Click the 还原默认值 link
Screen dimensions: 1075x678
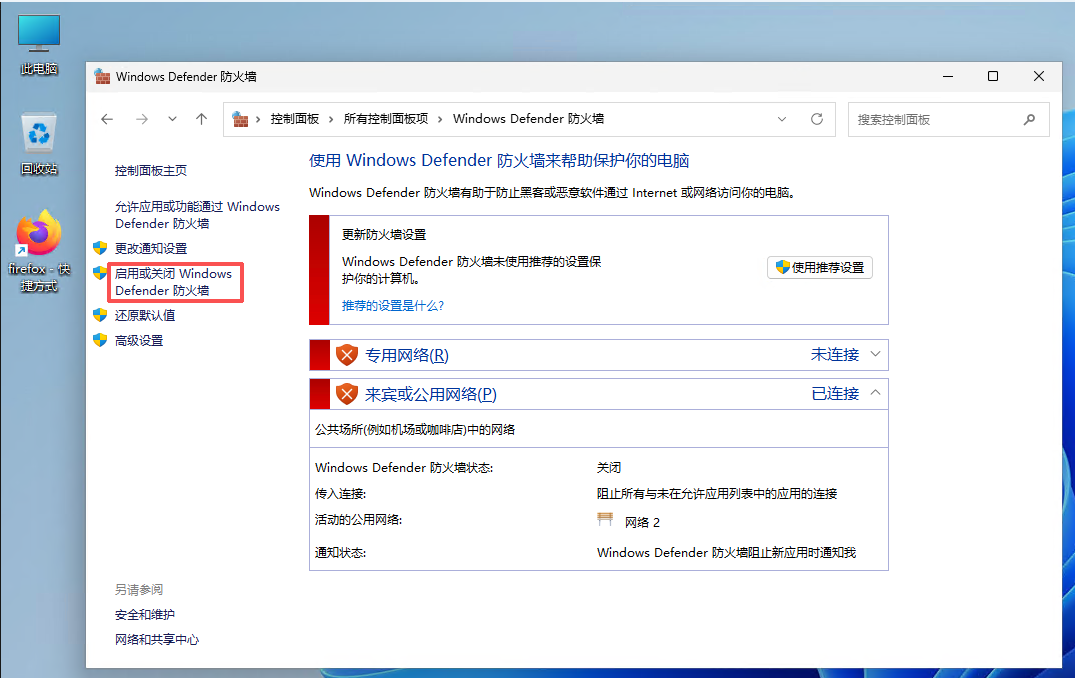pos(145,315)
